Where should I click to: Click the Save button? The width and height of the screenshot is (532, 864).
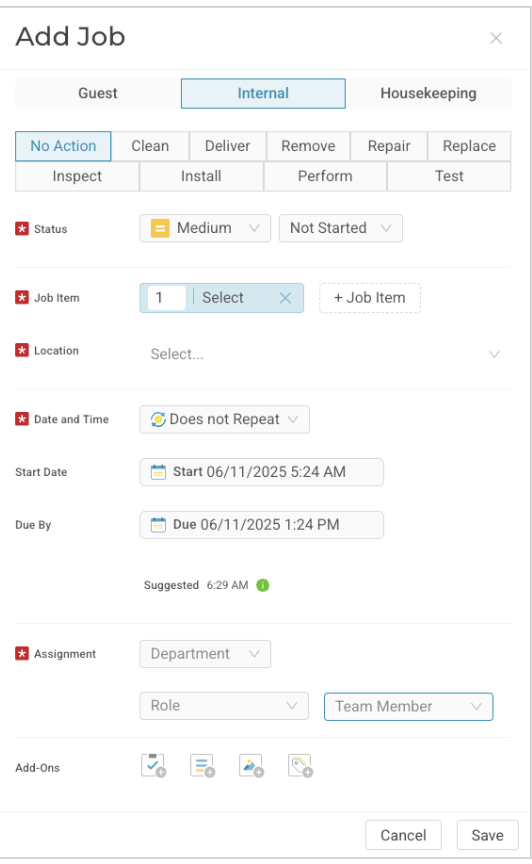pyautogui.click(x=487, y=835)
